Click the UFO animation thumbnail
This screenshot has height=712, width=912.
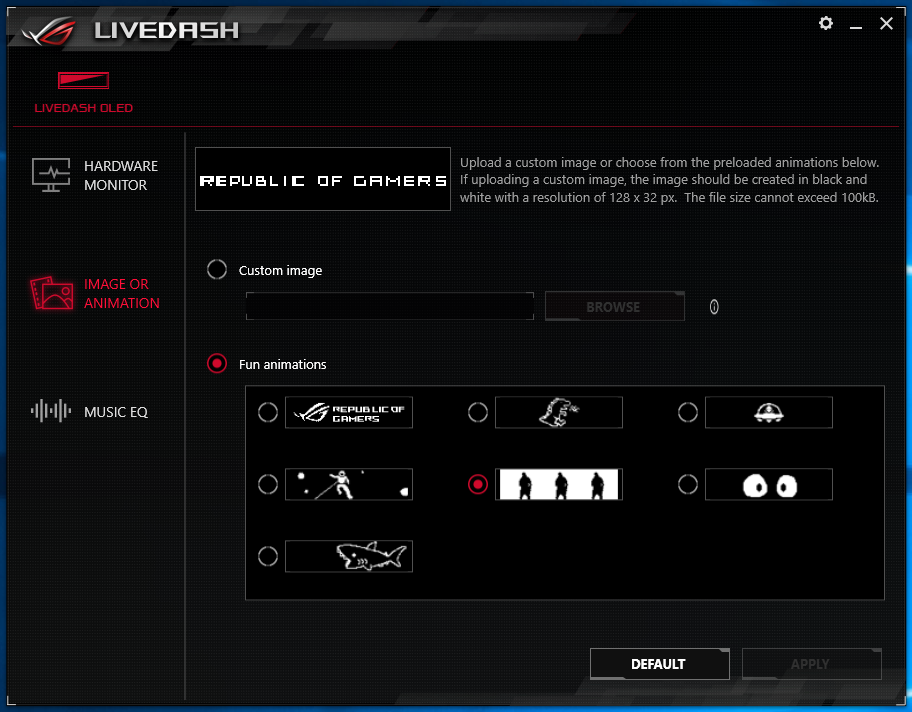(x=769, y=412)
